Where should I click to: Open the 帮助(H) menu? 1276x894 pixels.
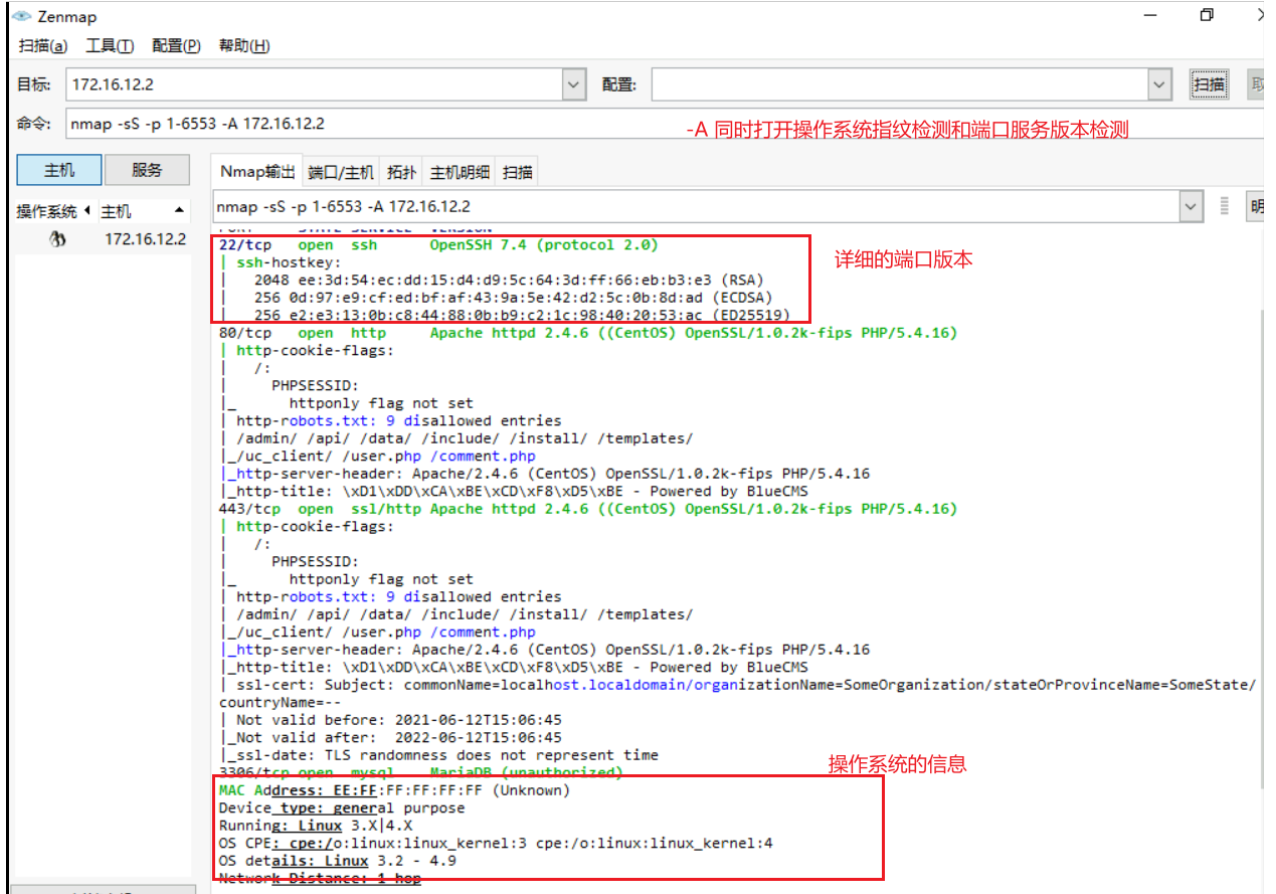pos(244,46)
